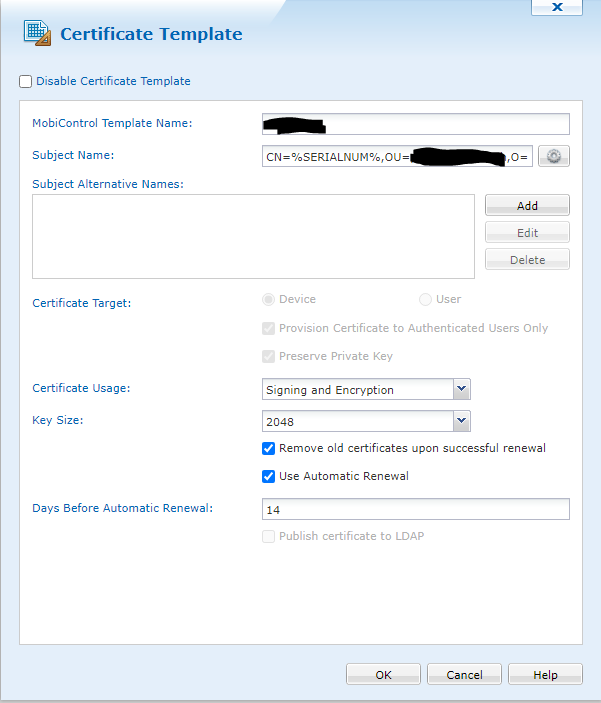Confirm the template with OK
The width and height of the screenshot is (601, 703).
pos(383,675)
